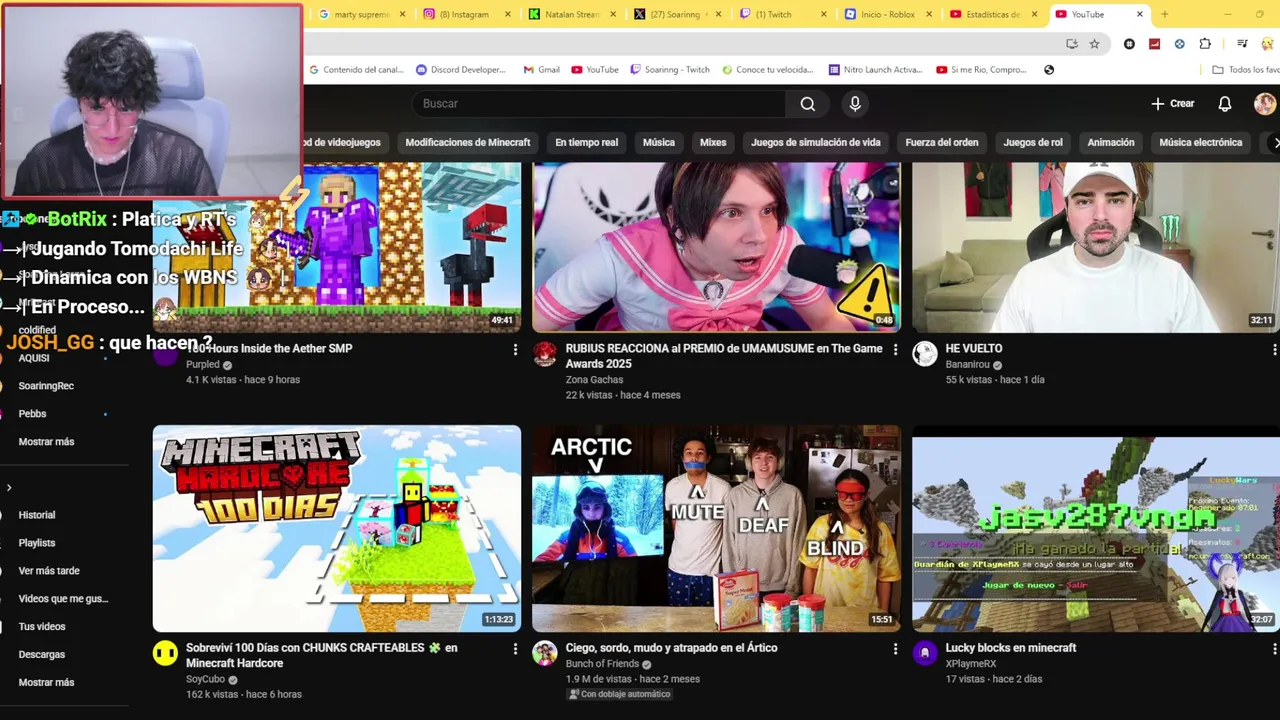Open a new browser tab

click(1164, 14)
